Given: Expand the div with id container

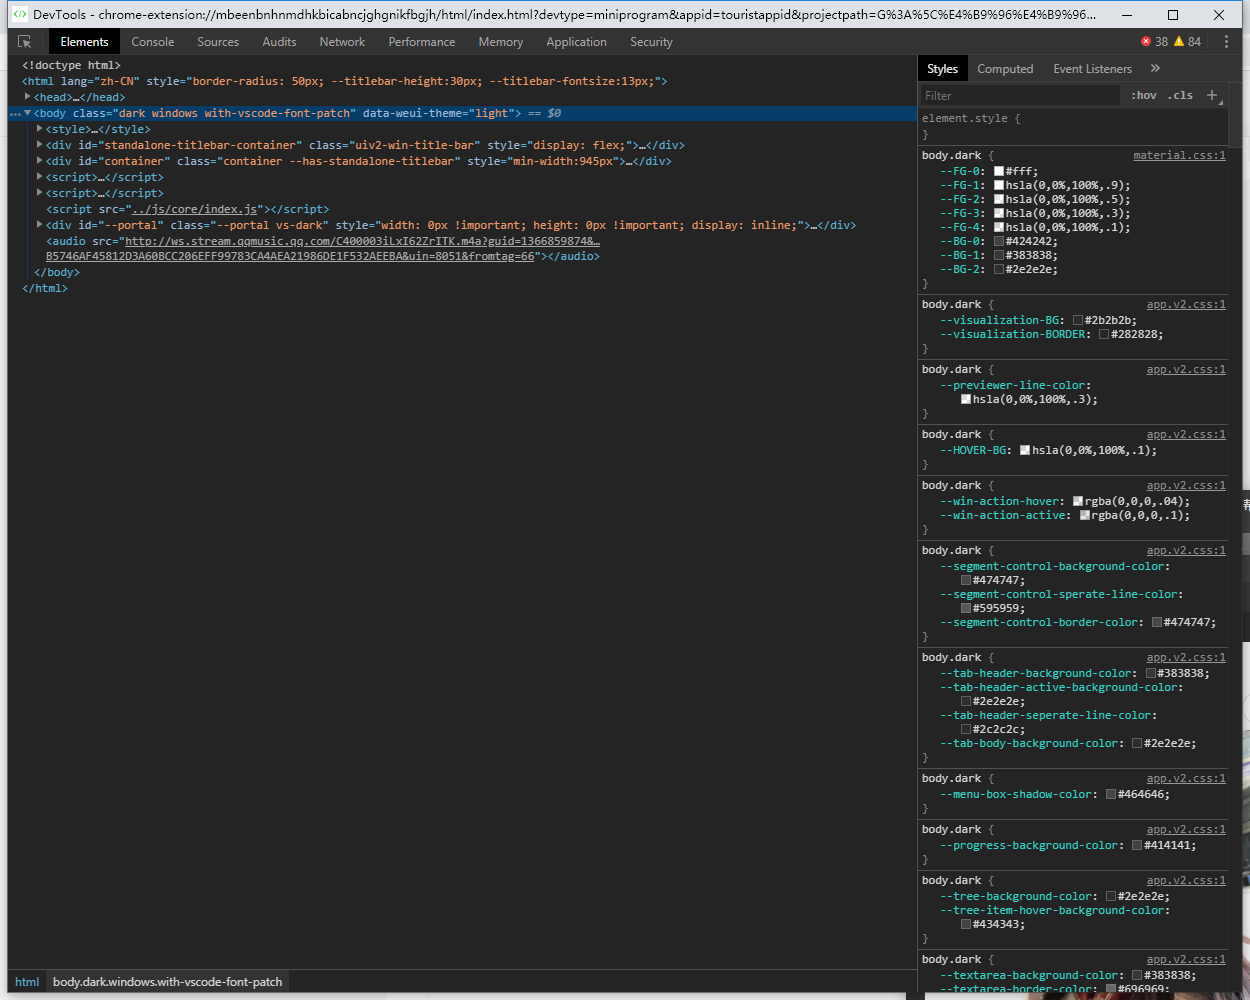Looking at the screenshot, I should coord(40,161).
